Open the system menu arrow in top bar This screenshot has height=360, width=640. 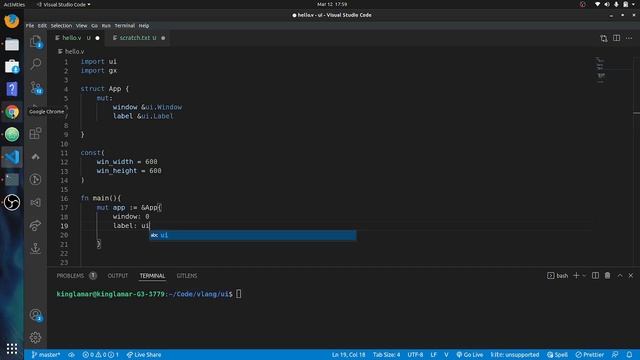coord(634,4)
